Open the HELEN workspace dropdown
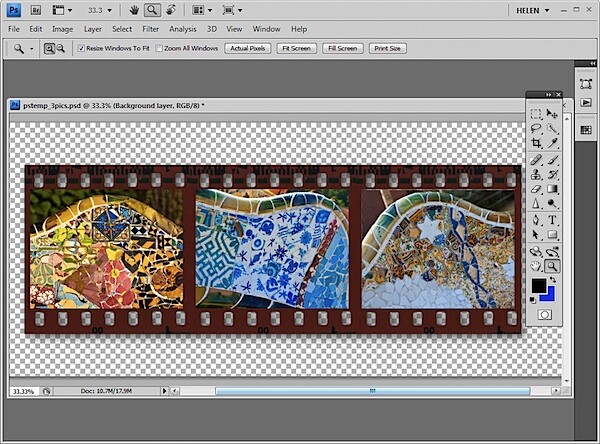The height and width of the screenshot is (444, 600). tap(533, 10)
